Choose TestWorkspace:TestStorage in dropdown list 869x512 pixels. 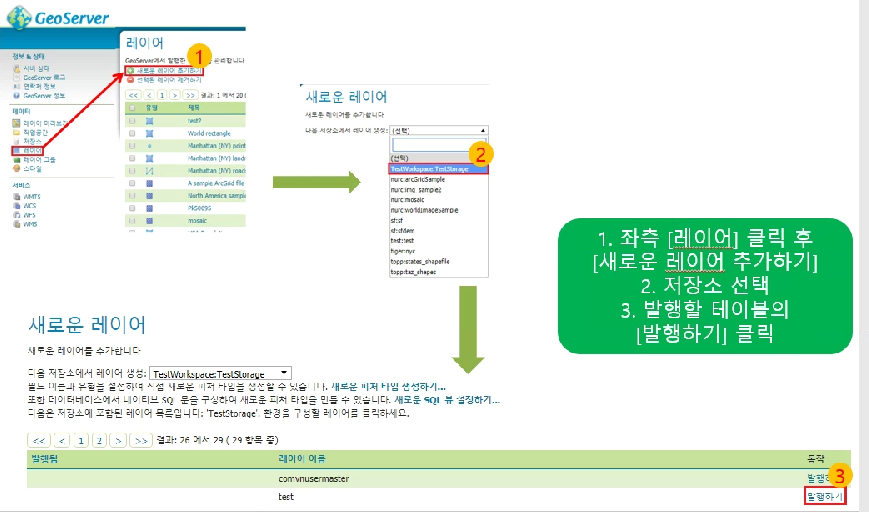click(x=439, y=169)
